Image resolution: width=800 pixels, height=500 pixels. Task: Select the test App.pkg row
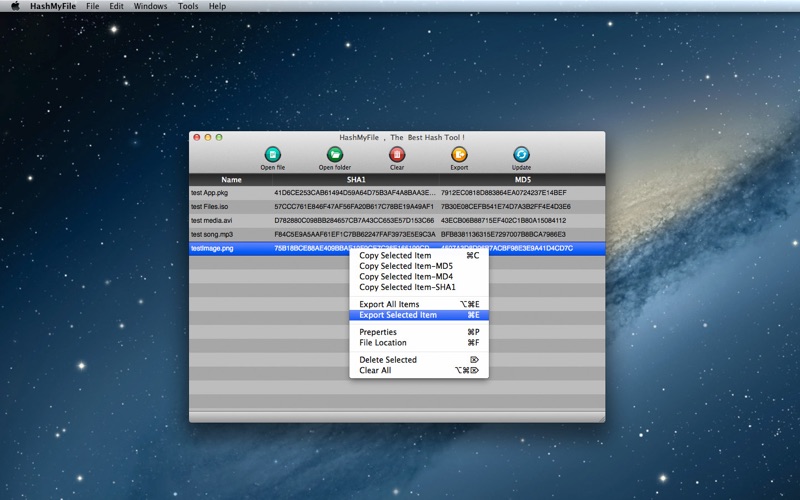pyautogui.click(x=397, y=193)
